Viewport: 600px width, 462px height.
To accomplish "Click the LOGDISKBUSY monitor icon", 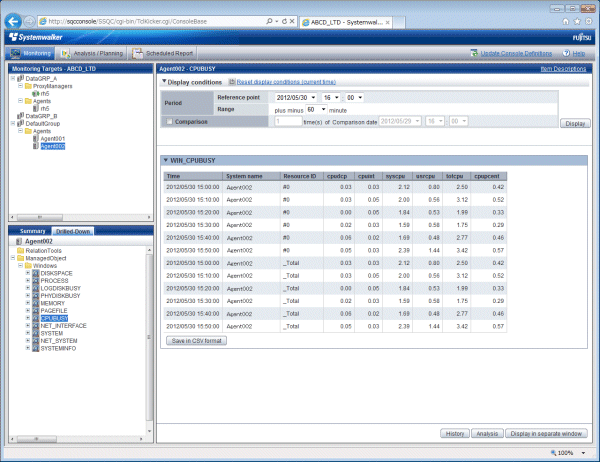I will pyautogui.click(x=36, y=288).
